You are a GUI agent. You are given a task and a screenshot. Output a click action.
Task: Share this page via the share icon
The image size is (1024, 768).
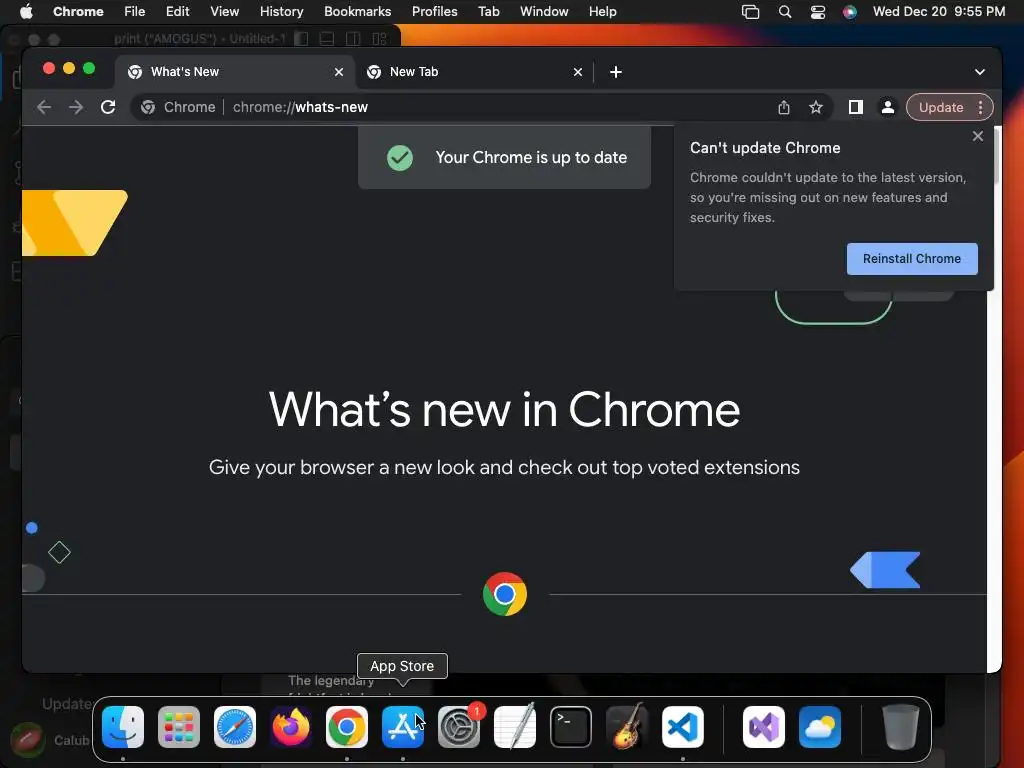tap(784, 107)
